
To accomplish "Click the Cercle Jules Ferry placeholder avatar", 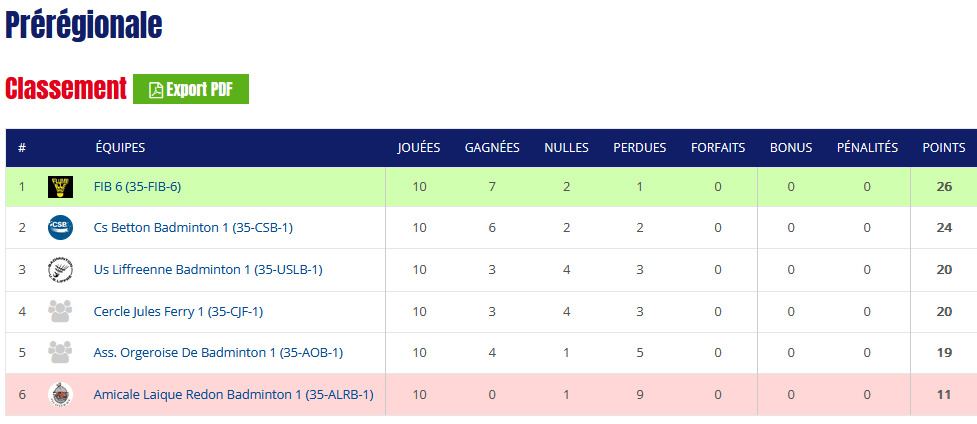I will (60, 311).
